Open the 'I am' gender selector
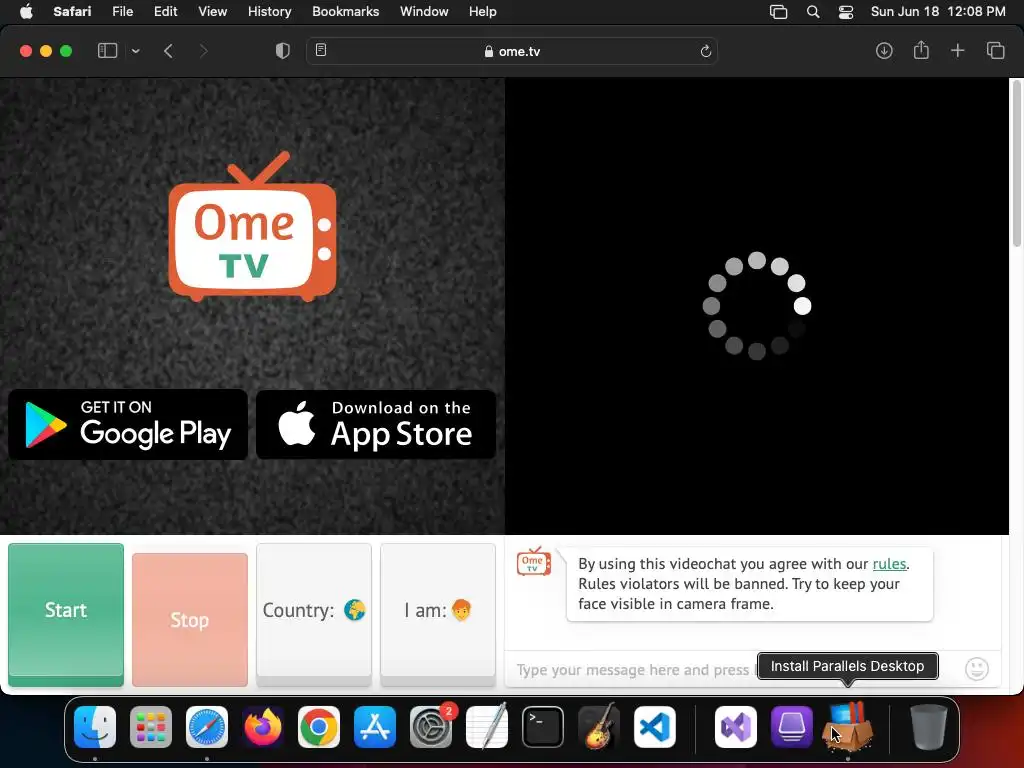 (x=438, y=615)
